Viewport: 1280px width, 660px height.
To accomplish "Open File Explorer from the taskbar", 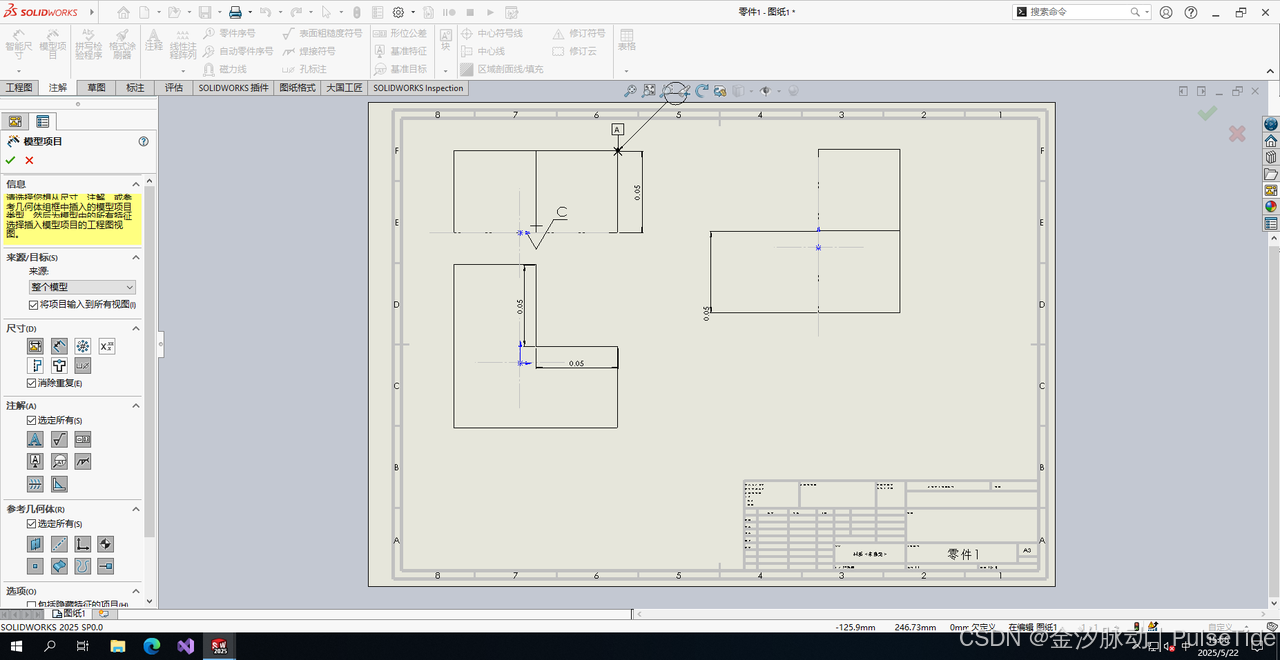I will tap(117, 646).
